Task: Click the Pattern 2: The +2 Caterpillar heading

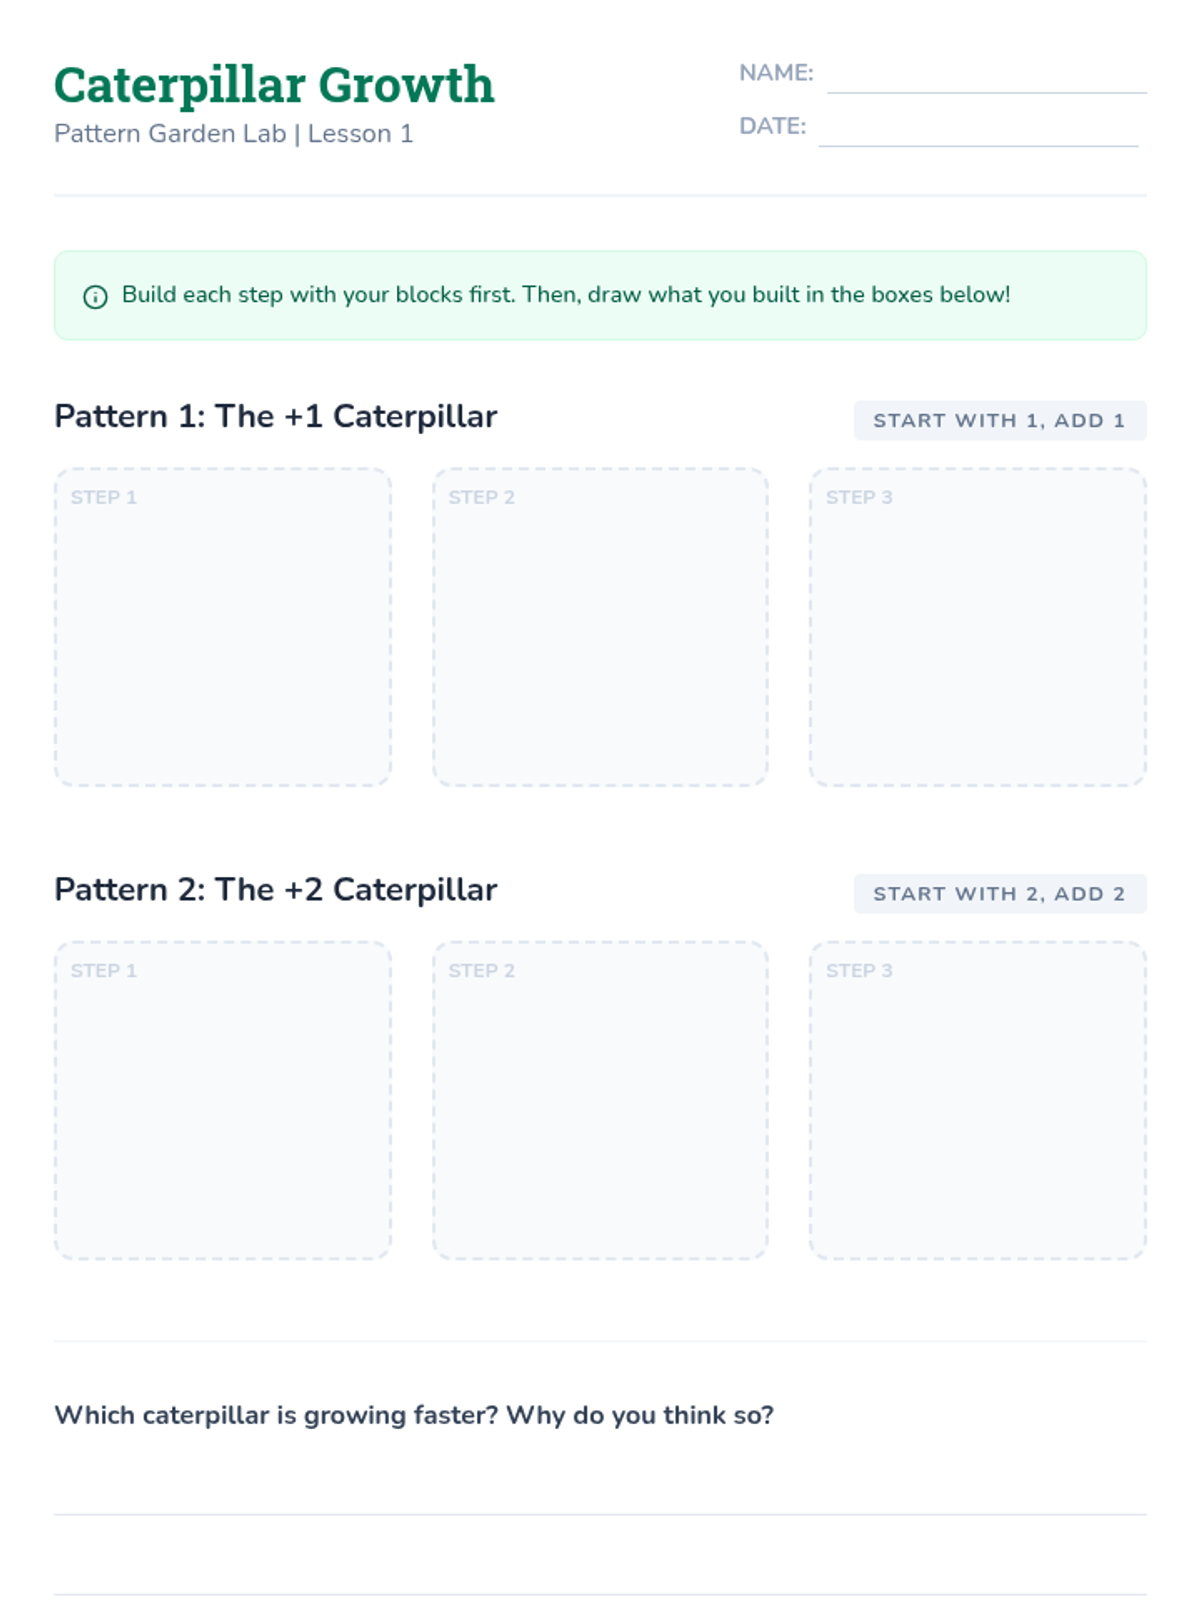Action: (275, 890)
